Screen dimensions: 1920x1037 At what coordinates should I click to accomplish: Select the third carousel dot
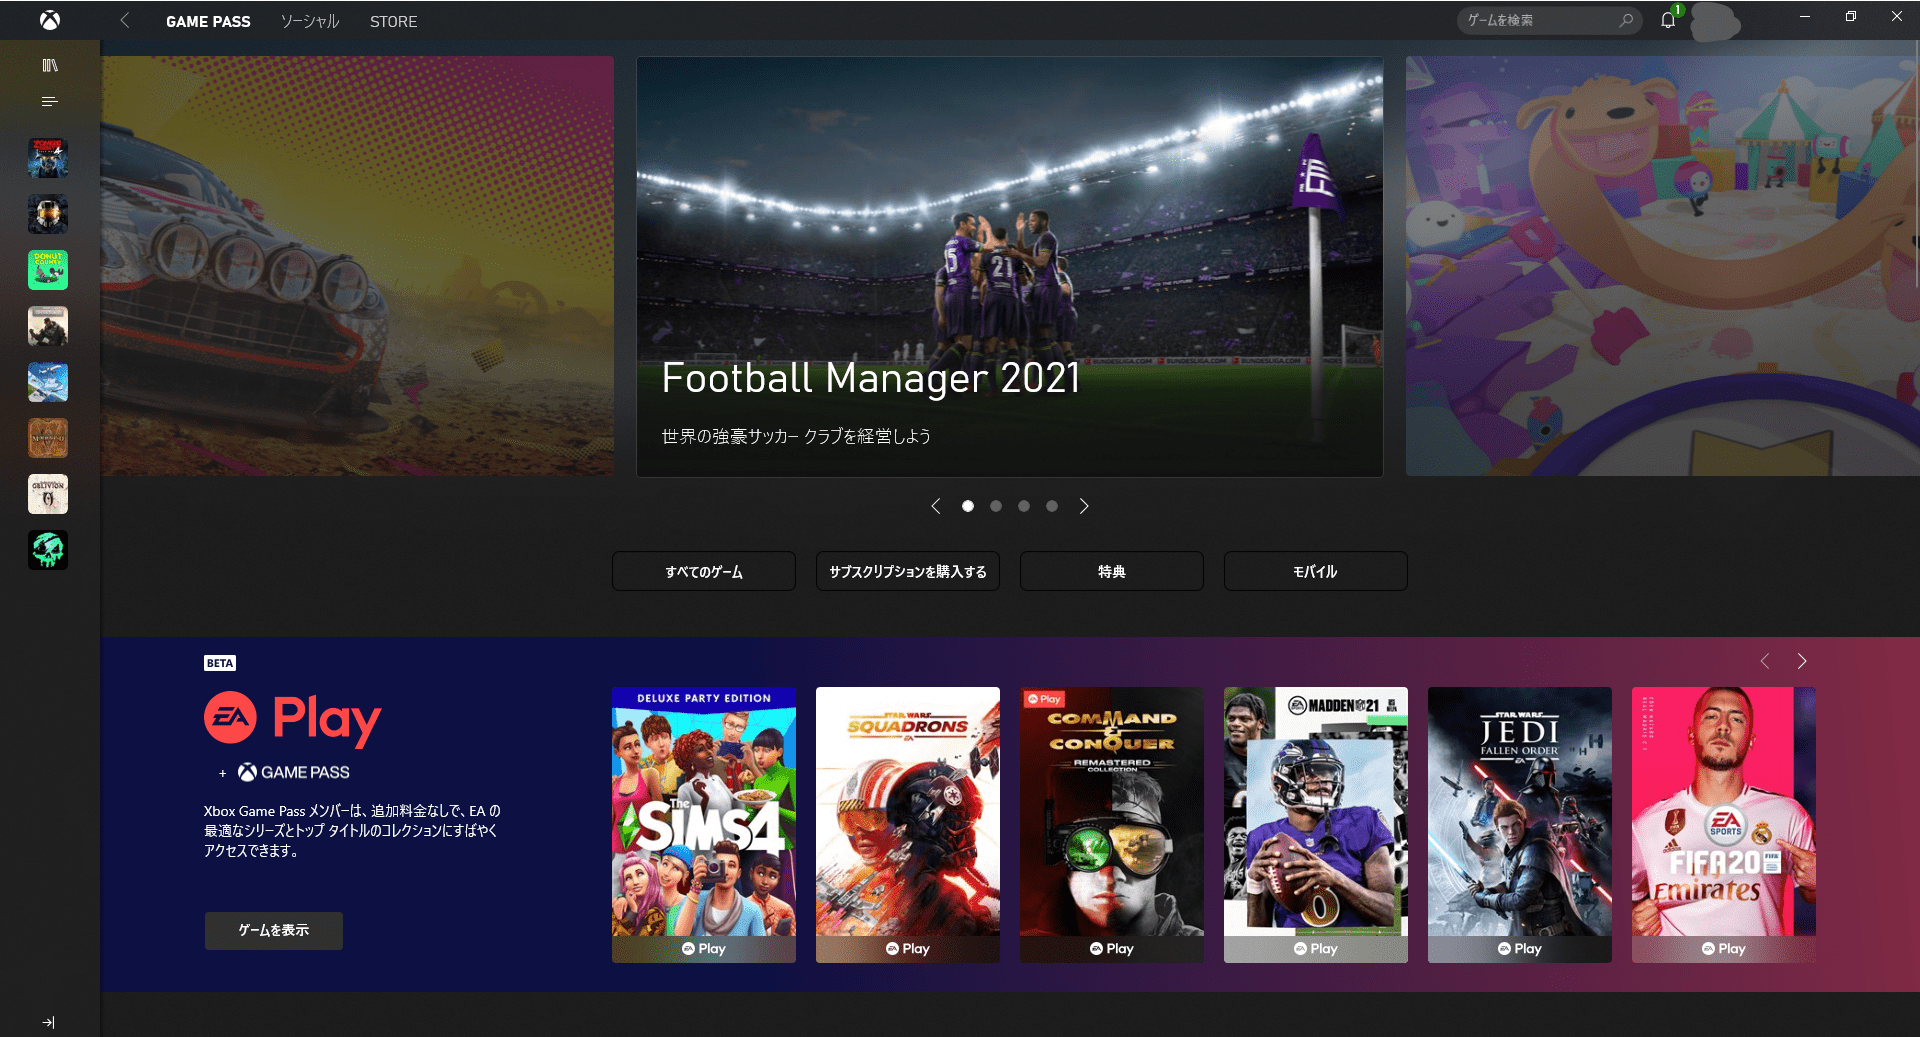tap(1024, 506)
